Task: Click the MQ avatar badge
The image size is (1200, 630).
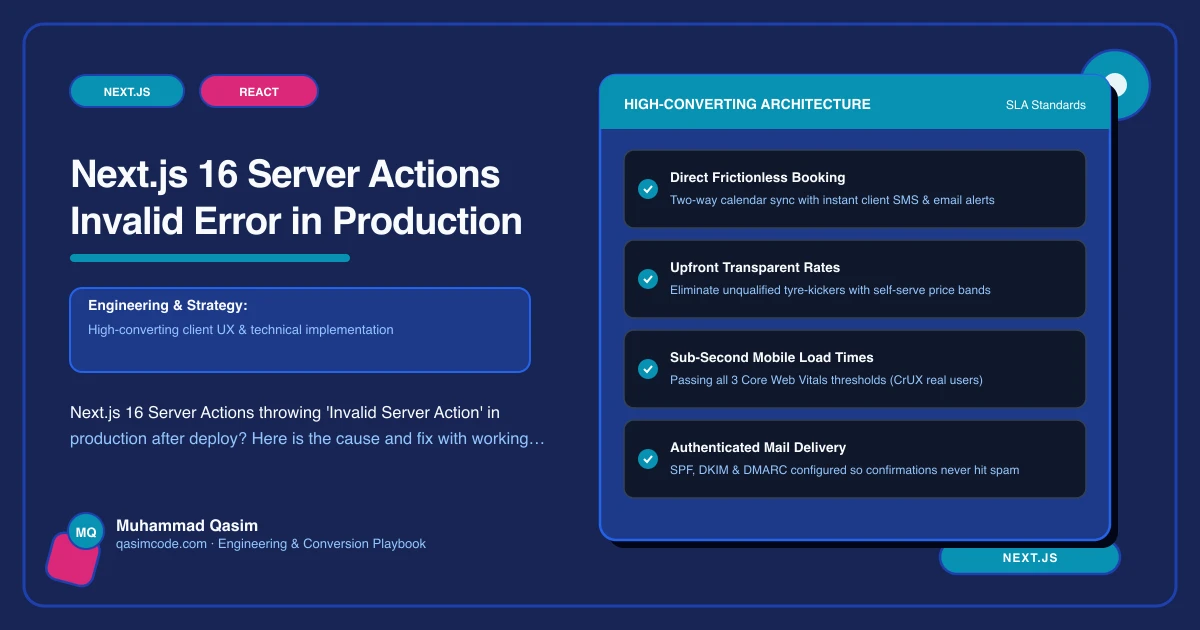Action: (x=86, y=532)
